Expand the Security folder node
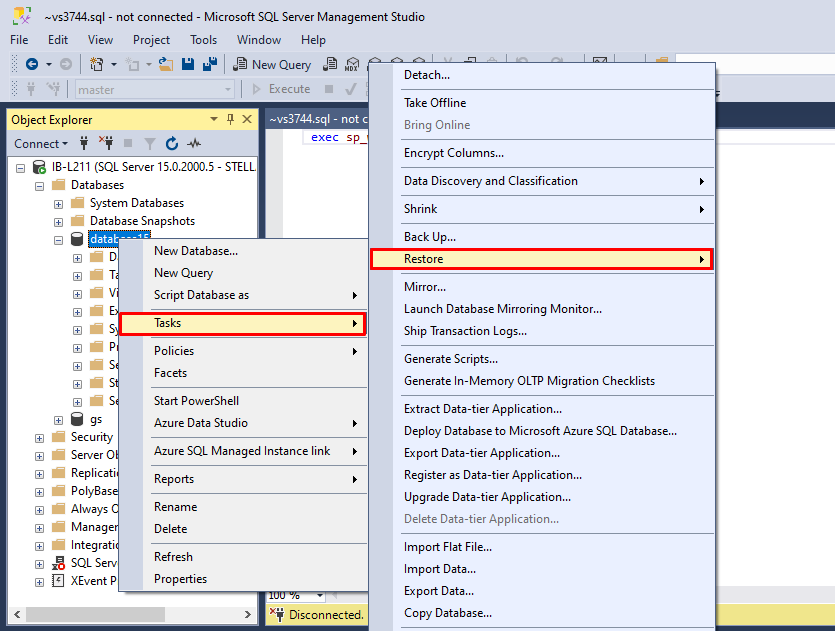This screenshot has width=835, height=631. 39,438
